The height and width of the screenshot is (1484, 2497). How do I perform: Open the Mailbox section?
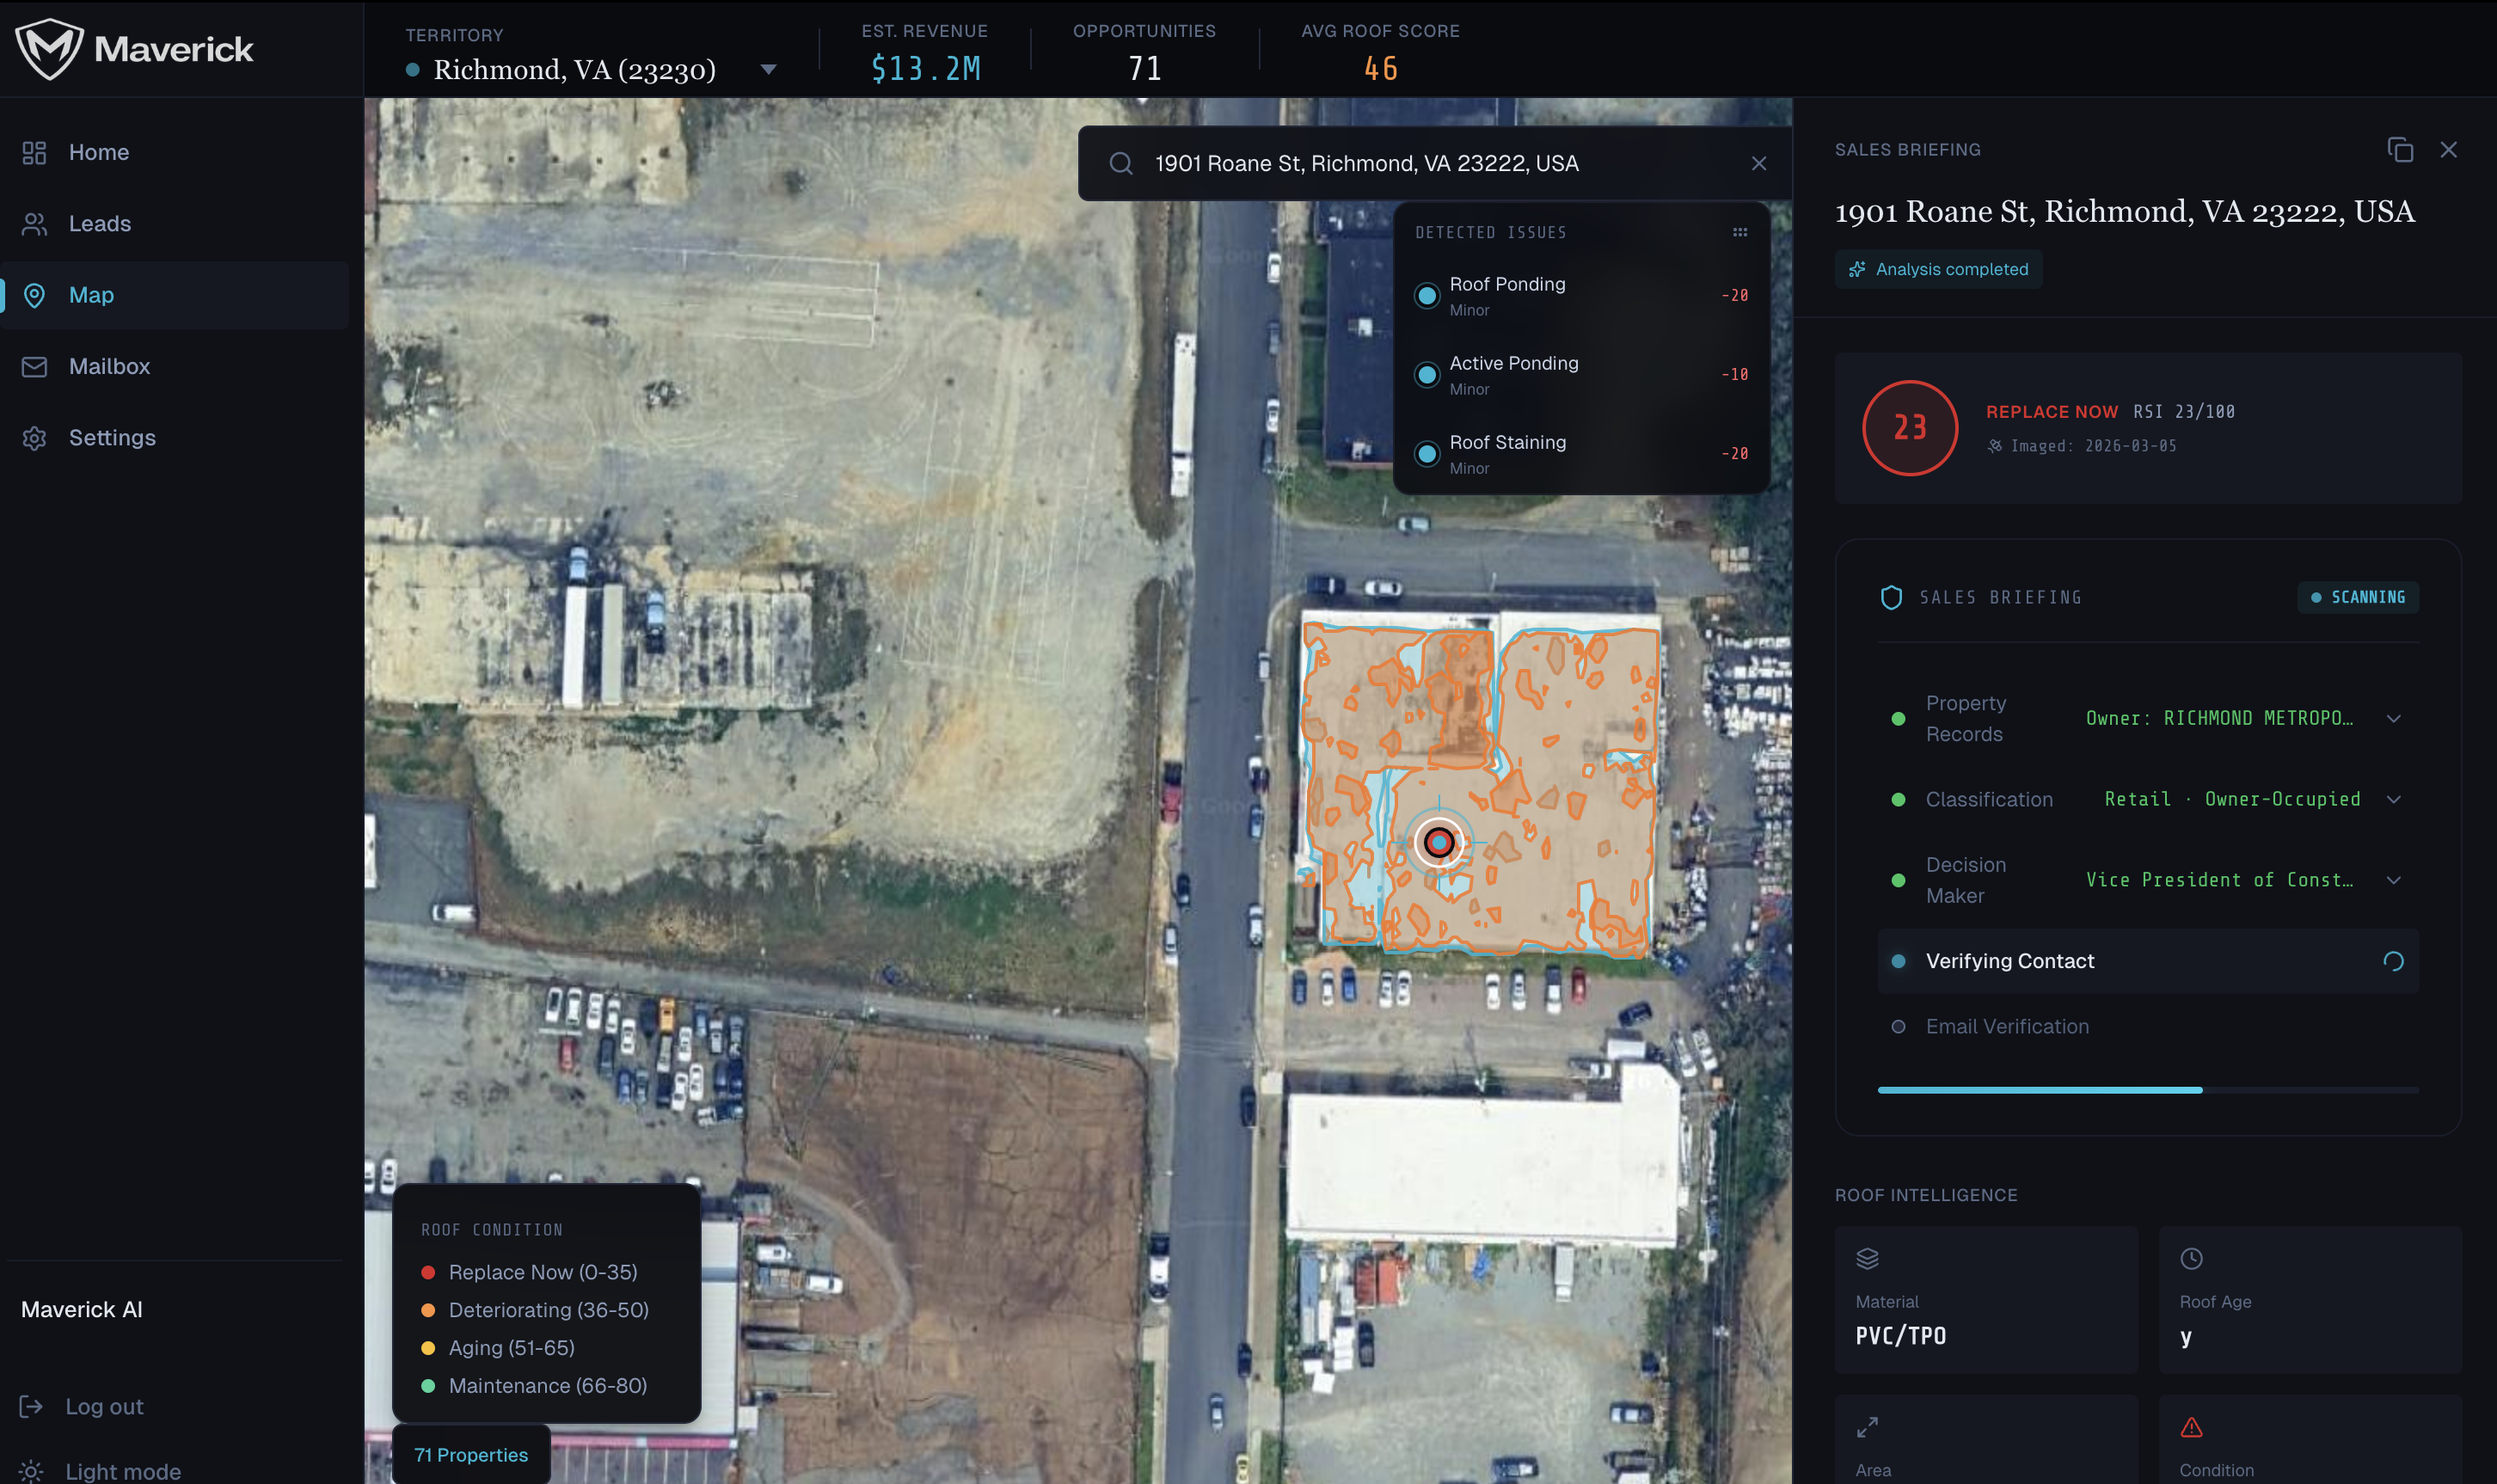coord(175,366)
